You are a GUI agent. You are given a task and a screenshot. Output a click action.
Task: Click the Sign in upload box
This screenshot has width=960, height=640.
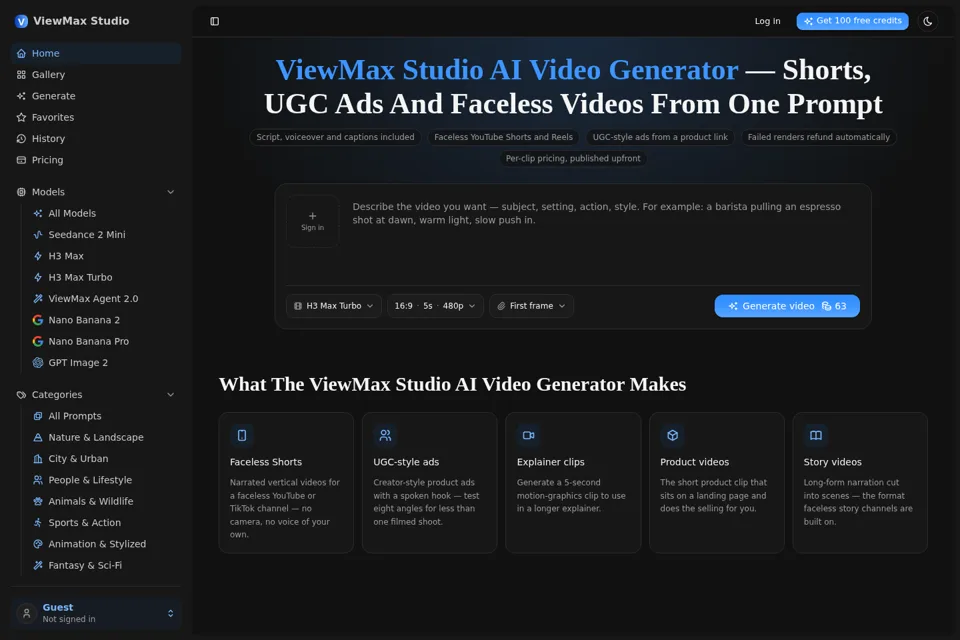312,221
